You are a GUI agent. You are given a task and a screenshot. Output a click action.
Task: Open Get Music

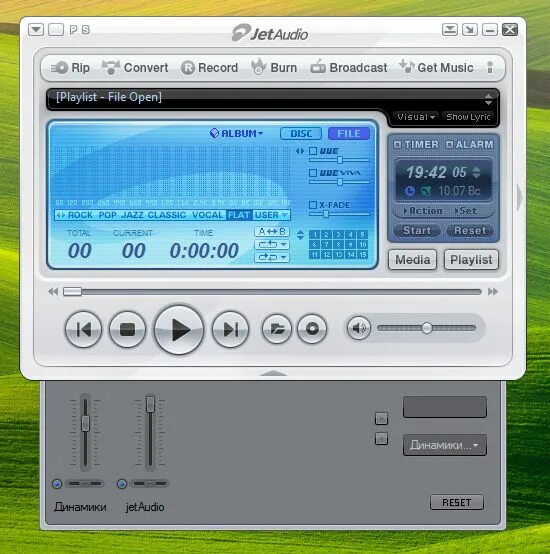(x=436, y=67)
